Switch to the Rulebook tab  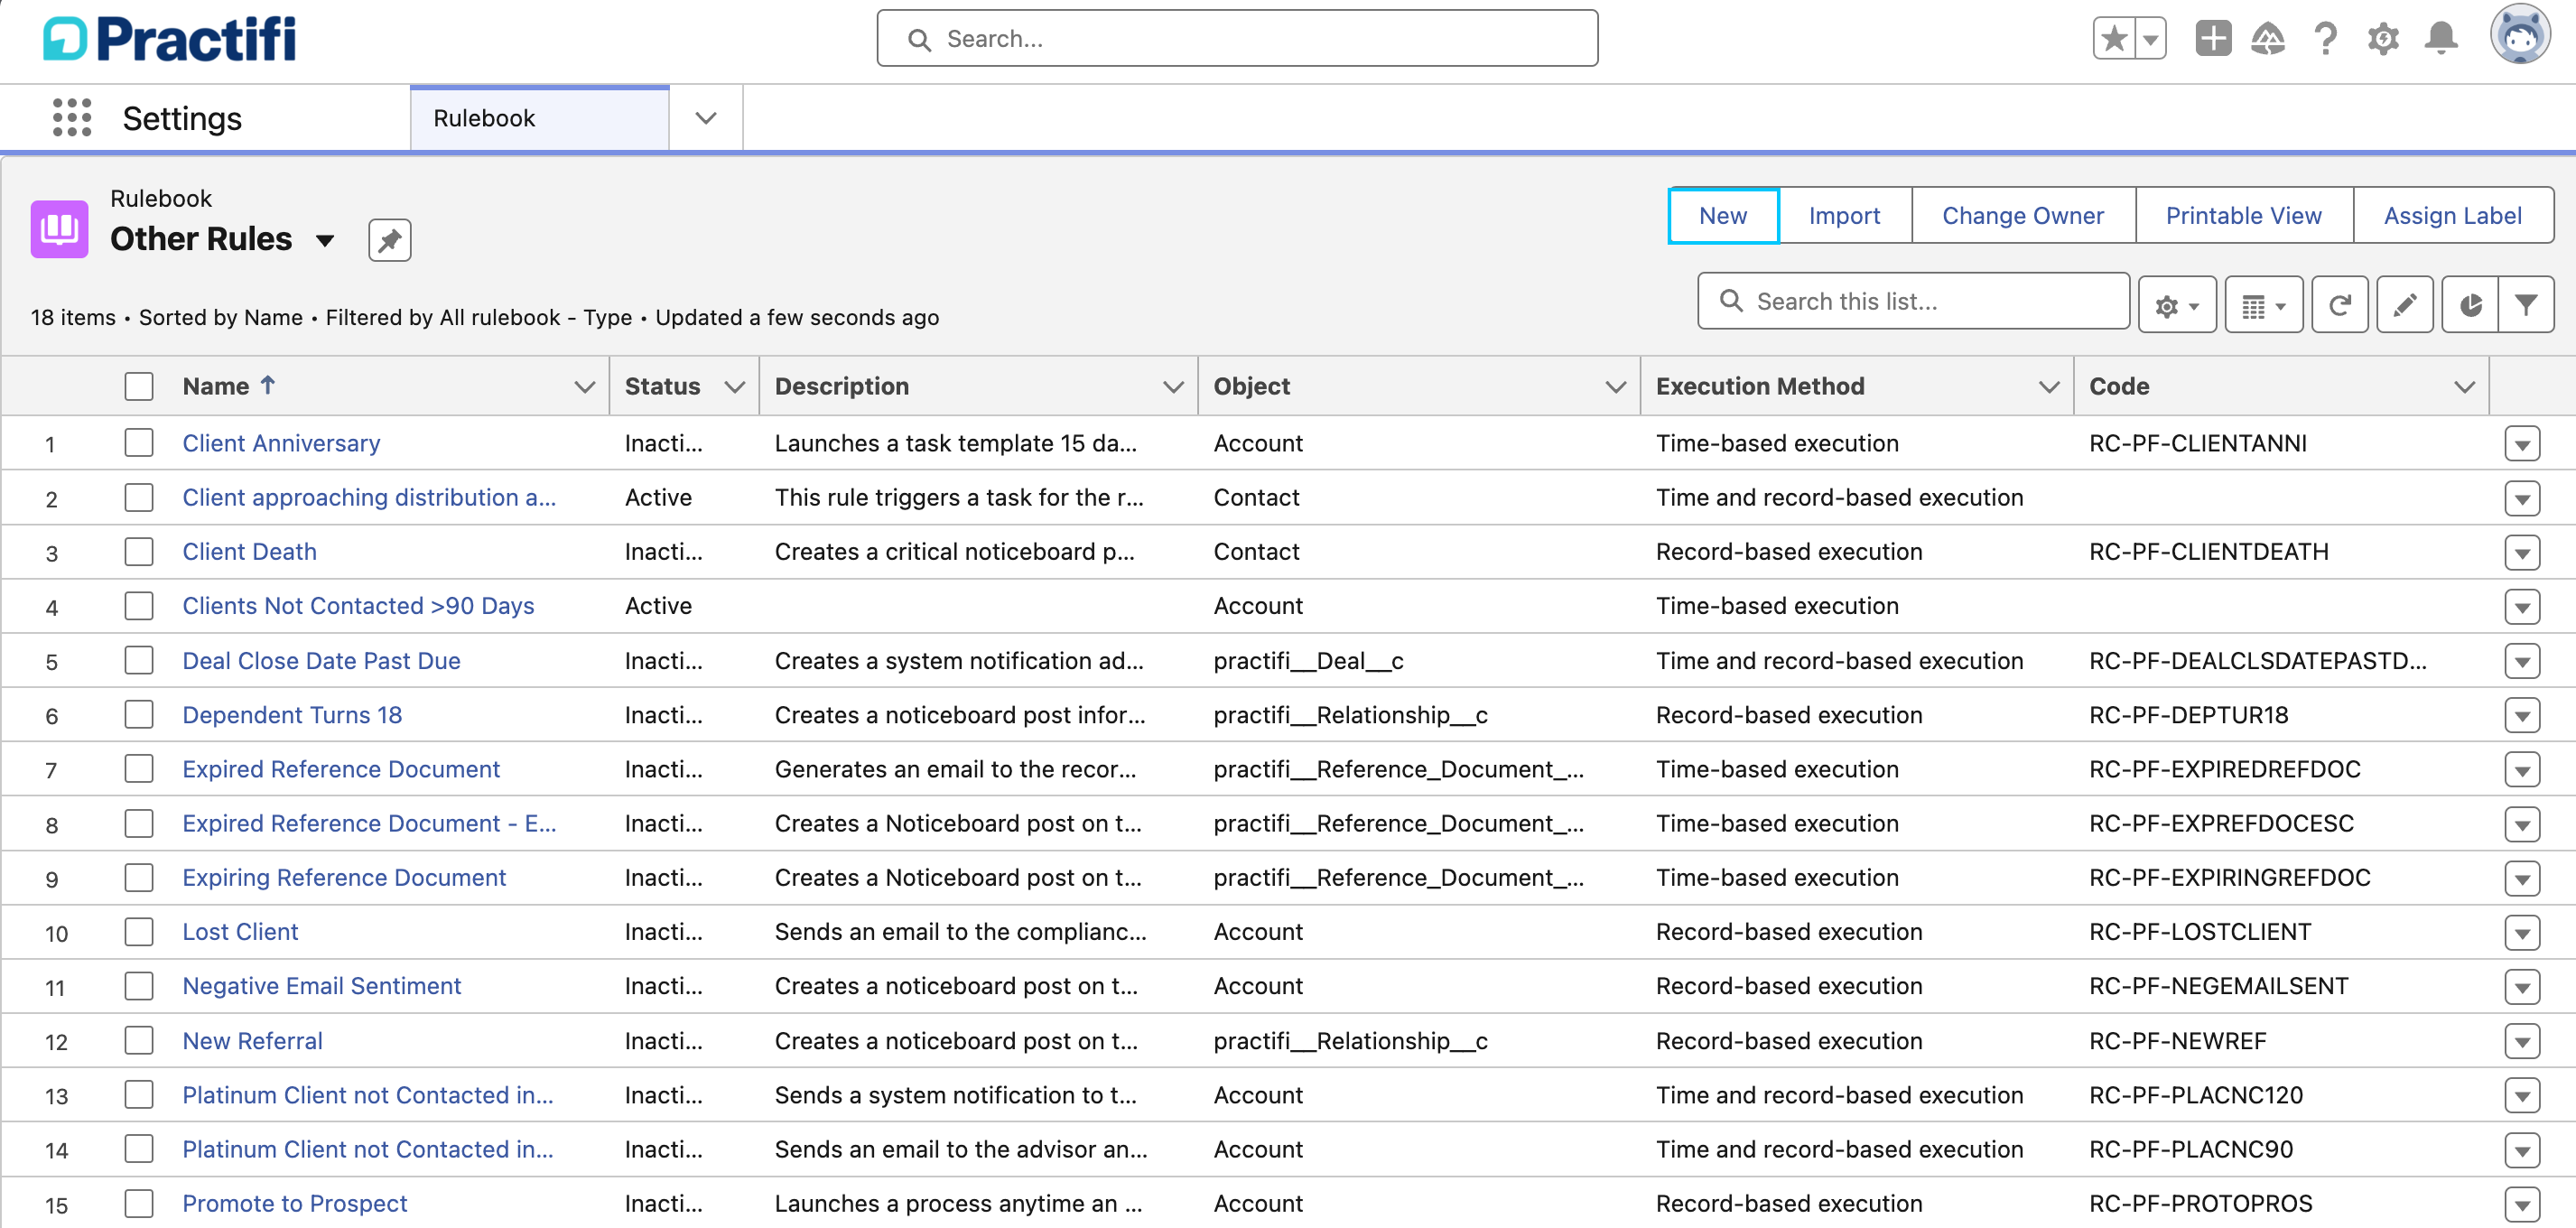point(539,118)
